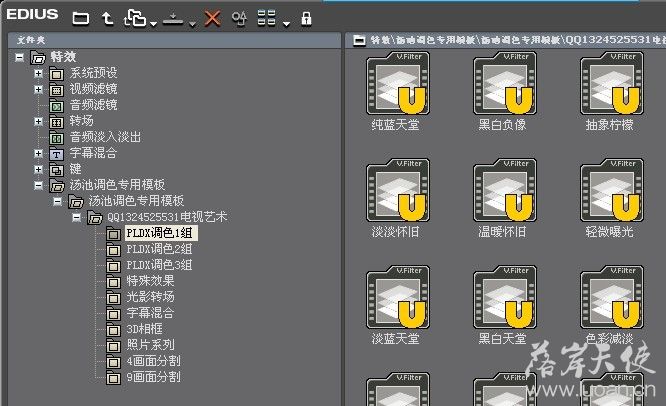Click the red X delete icon
The height and width of the screenshot is (406, 666).
pyautogui.click(x=212, y=19)
